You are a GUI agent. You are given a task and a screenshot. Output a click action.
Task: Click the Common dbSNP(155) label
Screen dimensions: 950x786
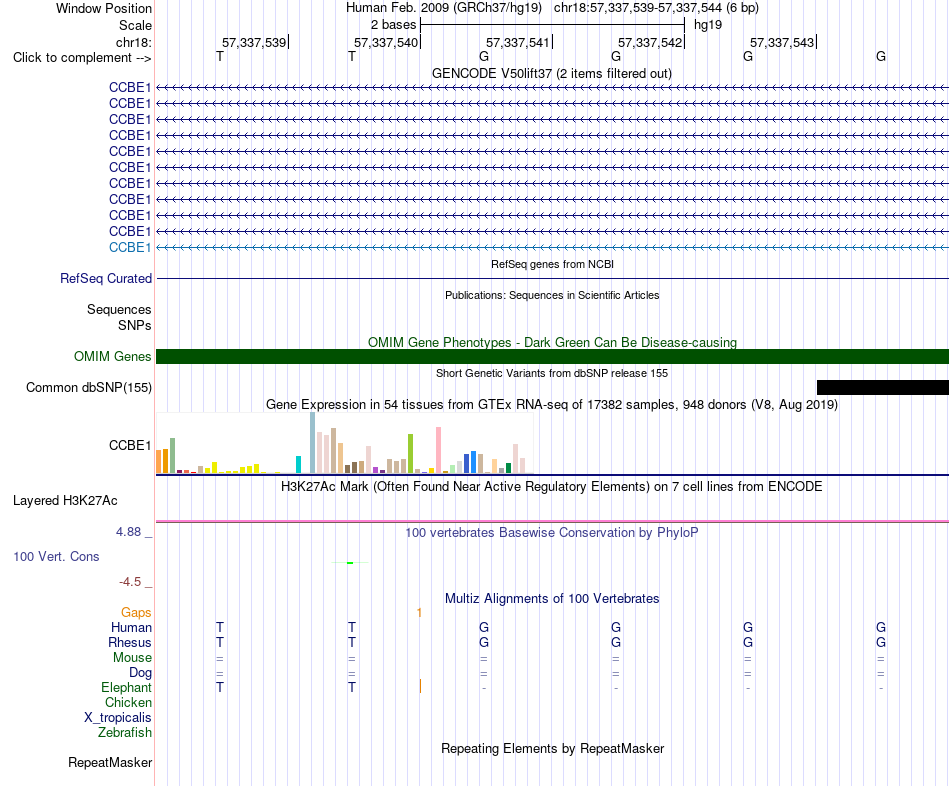[x=88, y=387]
